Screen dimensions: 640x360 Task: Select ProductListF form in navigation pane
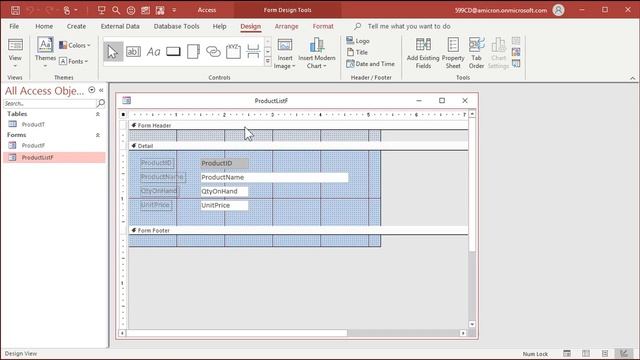54,158
